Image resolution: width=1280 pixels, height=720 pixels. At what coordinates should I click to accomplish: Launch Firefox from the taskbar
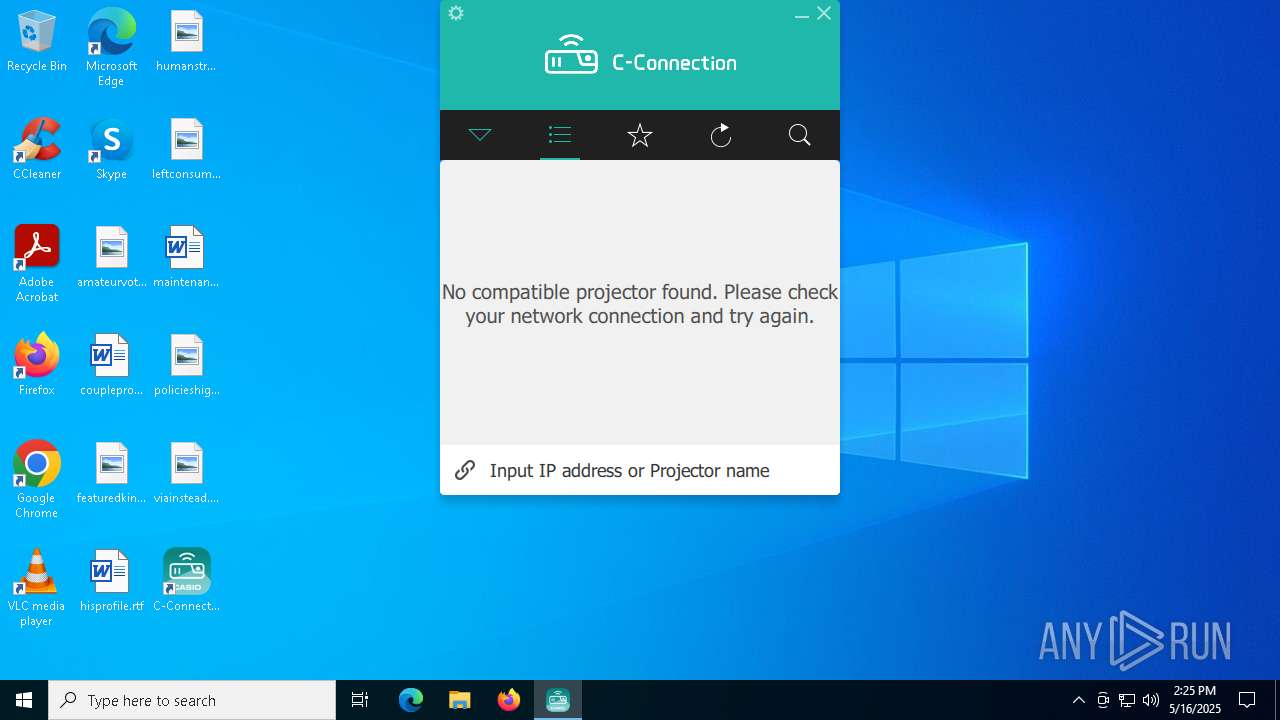pos(509,700)
